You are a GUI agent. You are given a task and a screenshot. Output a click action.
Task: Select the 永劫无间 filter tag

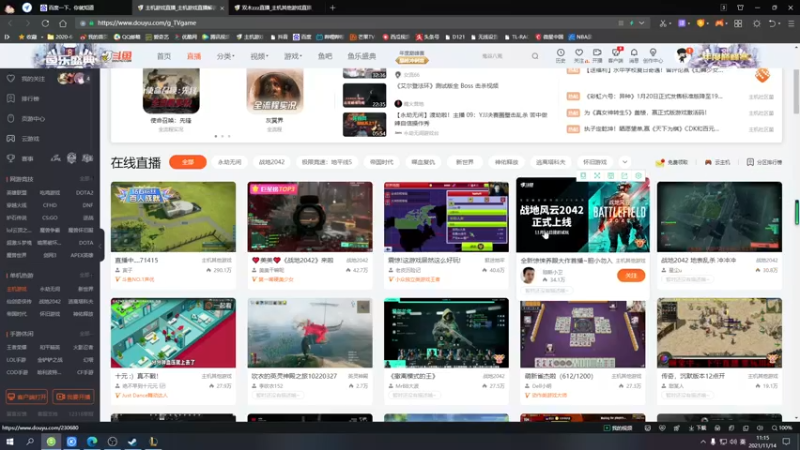tap(230, 162)
